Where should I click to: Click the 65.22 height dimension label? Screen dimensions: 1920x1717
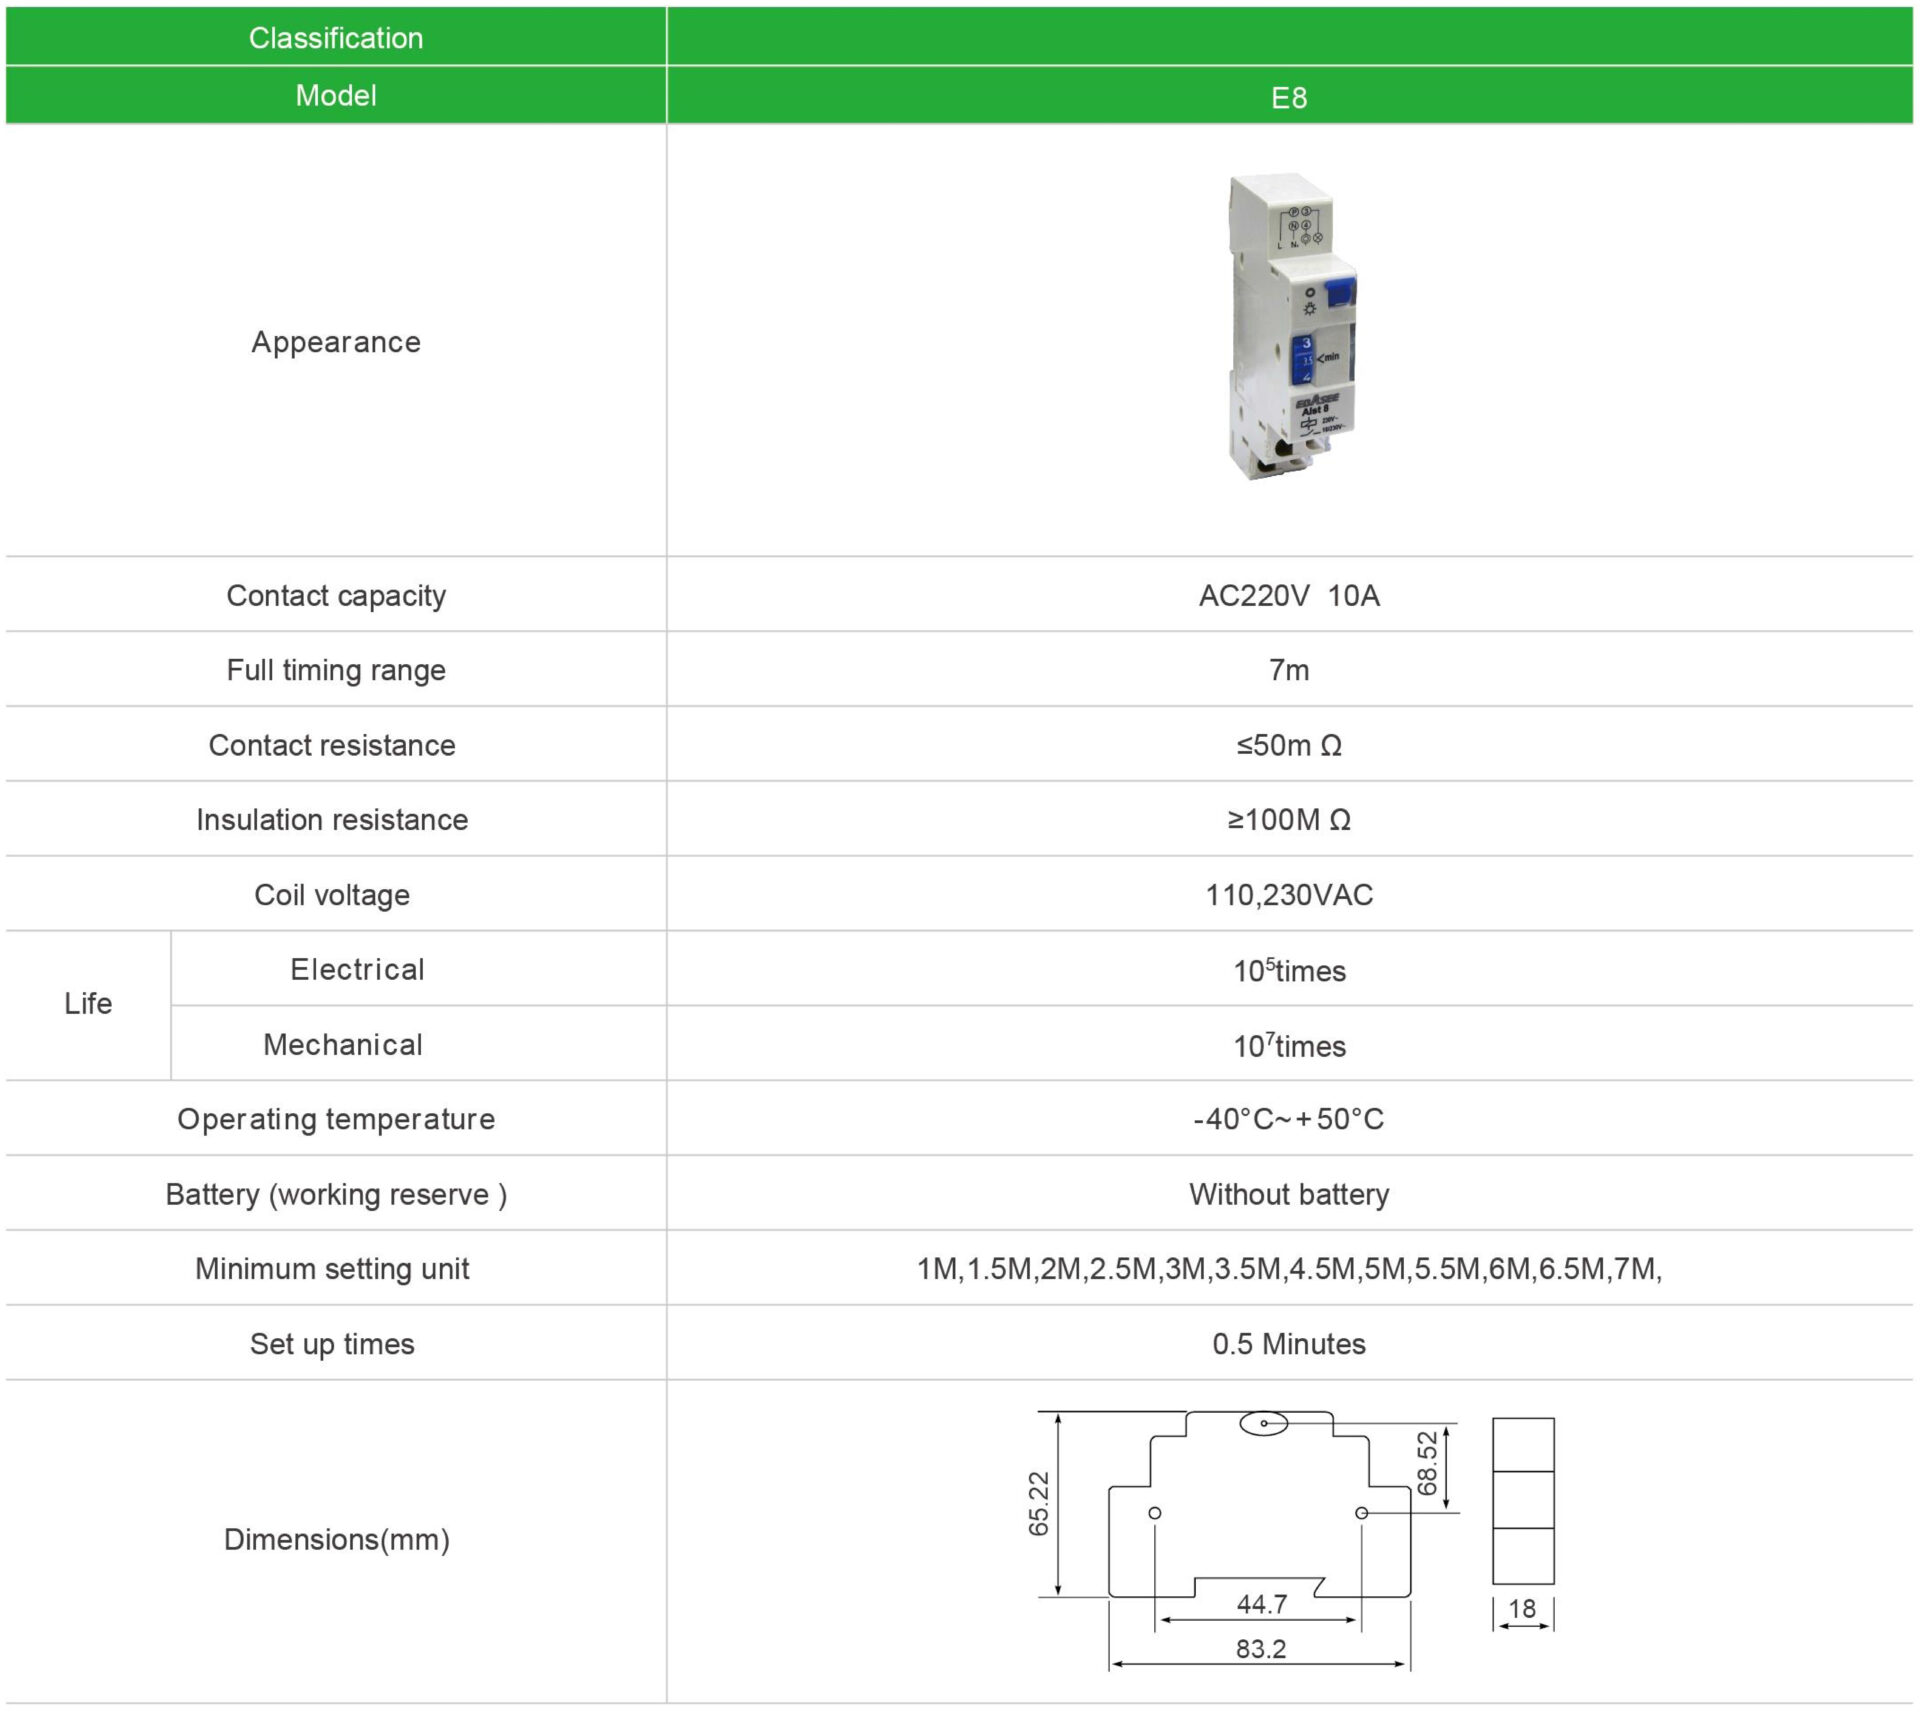point(1039,1504)
